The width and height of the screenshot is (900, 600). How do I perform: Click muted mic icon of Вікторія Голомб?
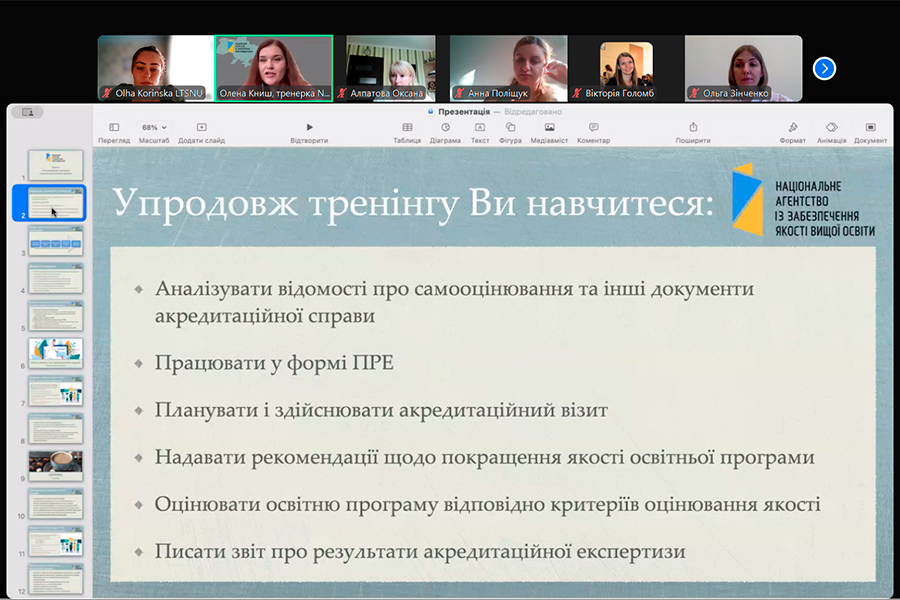(577, 93)
